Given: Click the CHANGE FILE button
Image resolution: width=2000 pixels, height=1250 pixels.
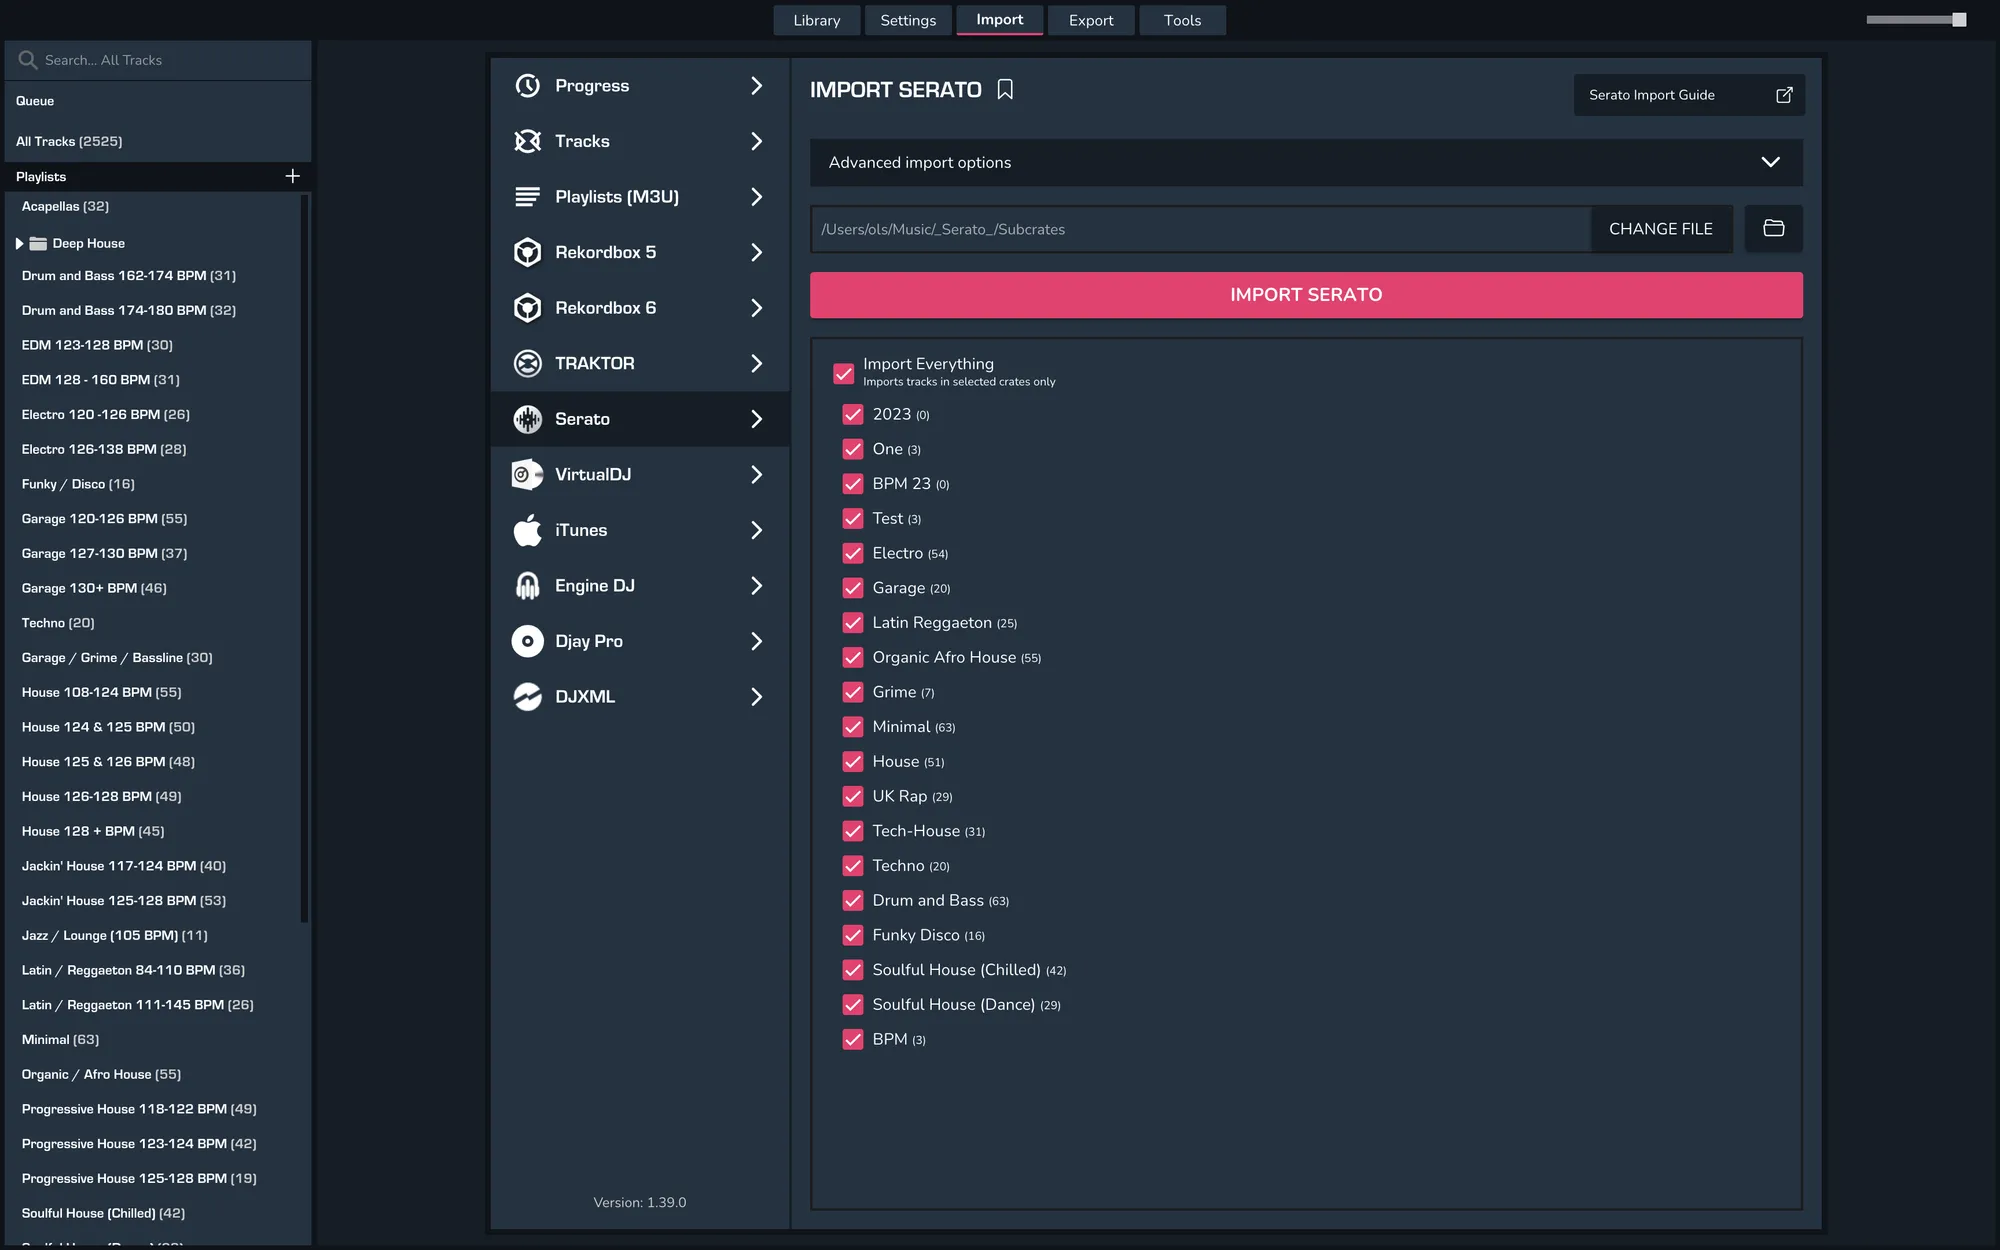Looking at the screenshot, I should (1660, 229).
